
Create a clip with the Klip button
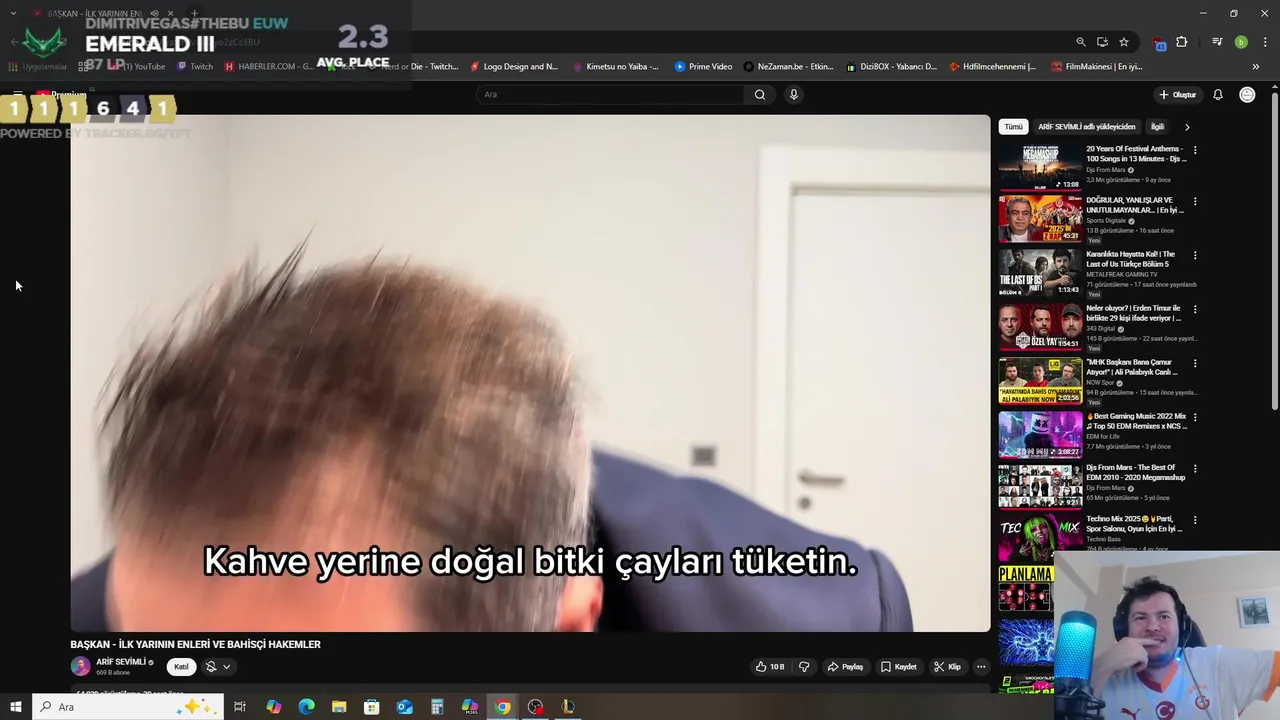(947, 667)
